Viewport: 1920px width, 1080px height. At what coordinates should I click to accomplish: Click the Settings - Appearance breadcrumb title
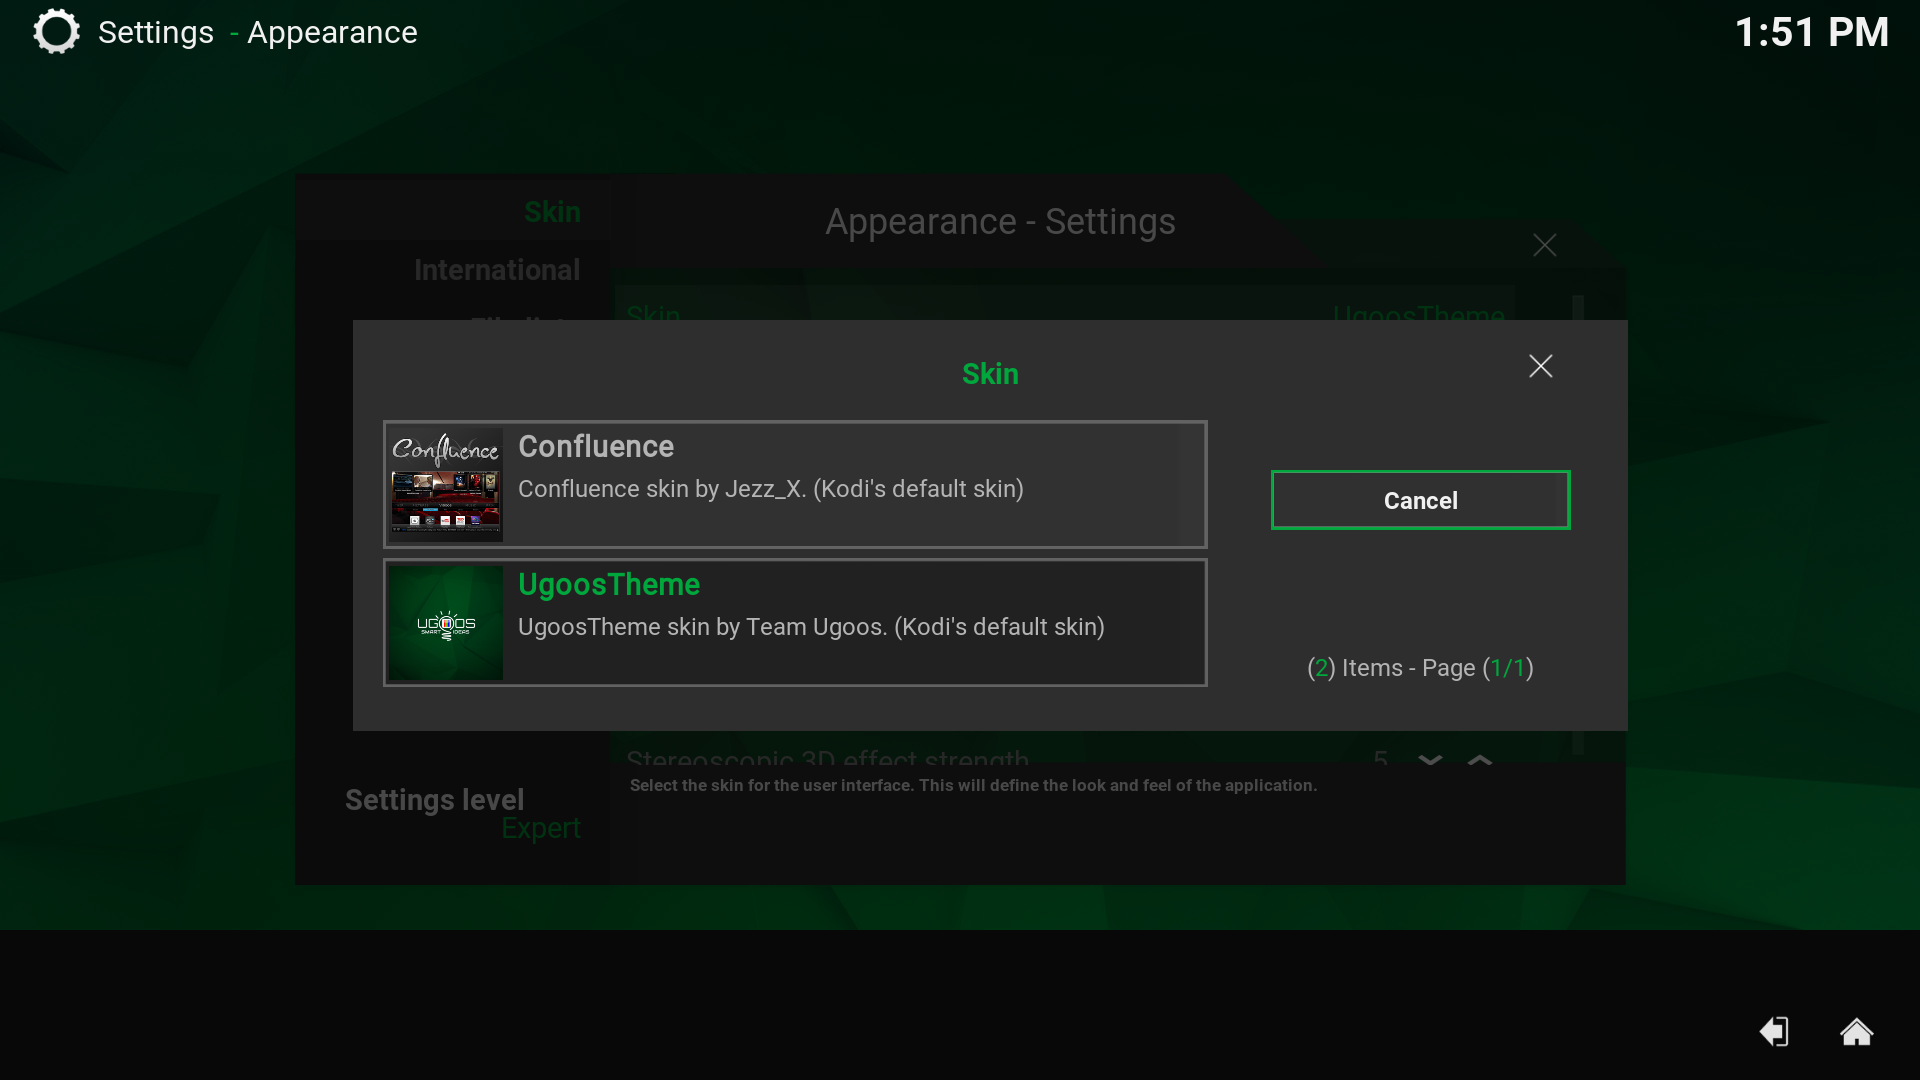click(x=257, y=32)
